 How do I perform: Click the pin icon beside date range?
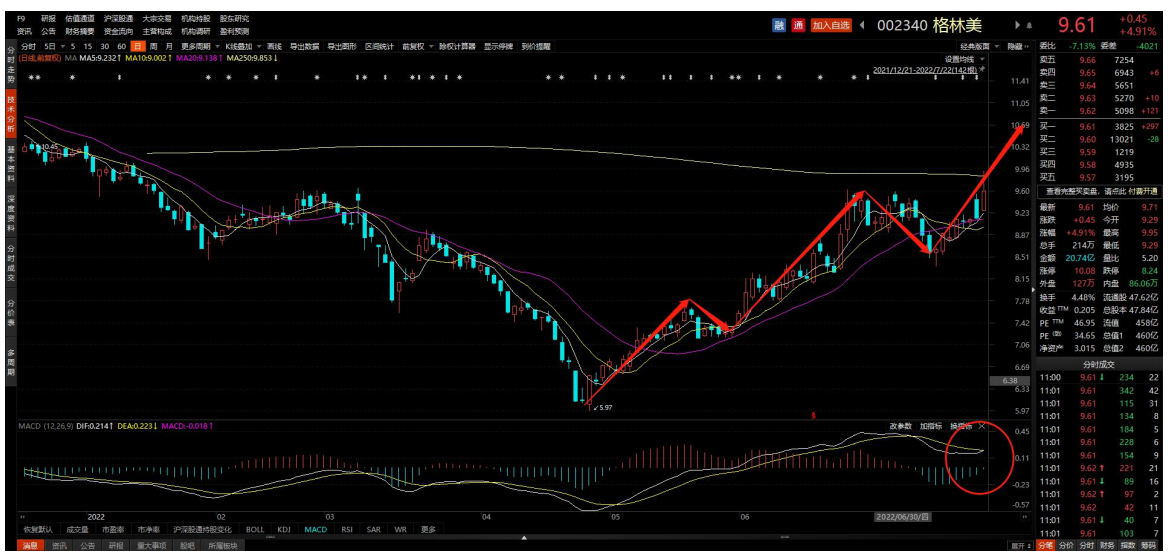(x=983, y=71)
